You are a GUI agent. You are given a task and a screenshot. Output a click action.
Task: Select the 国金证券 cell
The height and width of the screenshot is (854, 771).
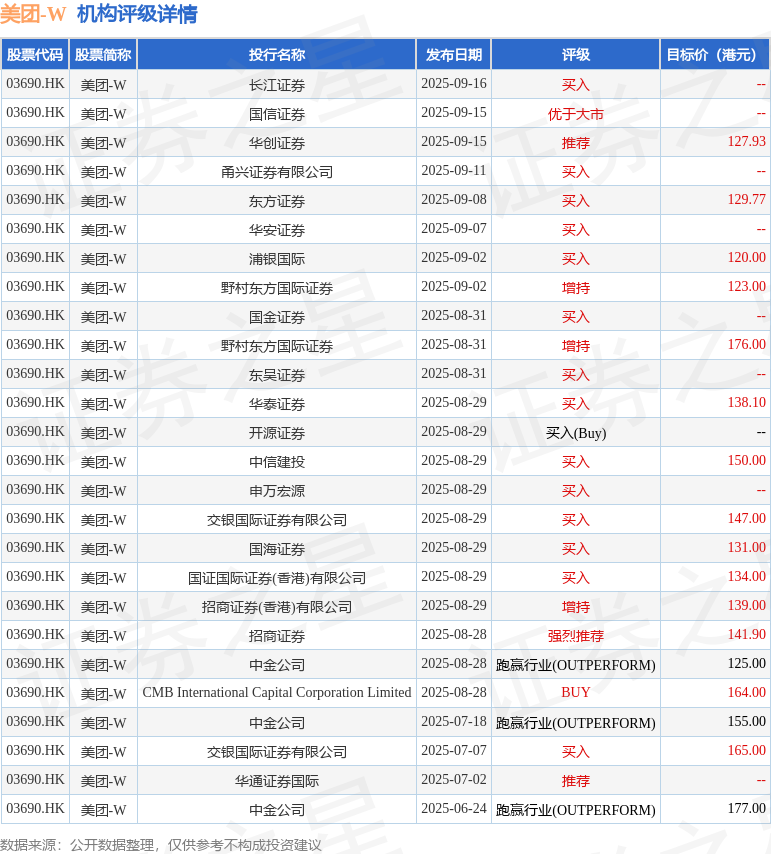(277, 316)
